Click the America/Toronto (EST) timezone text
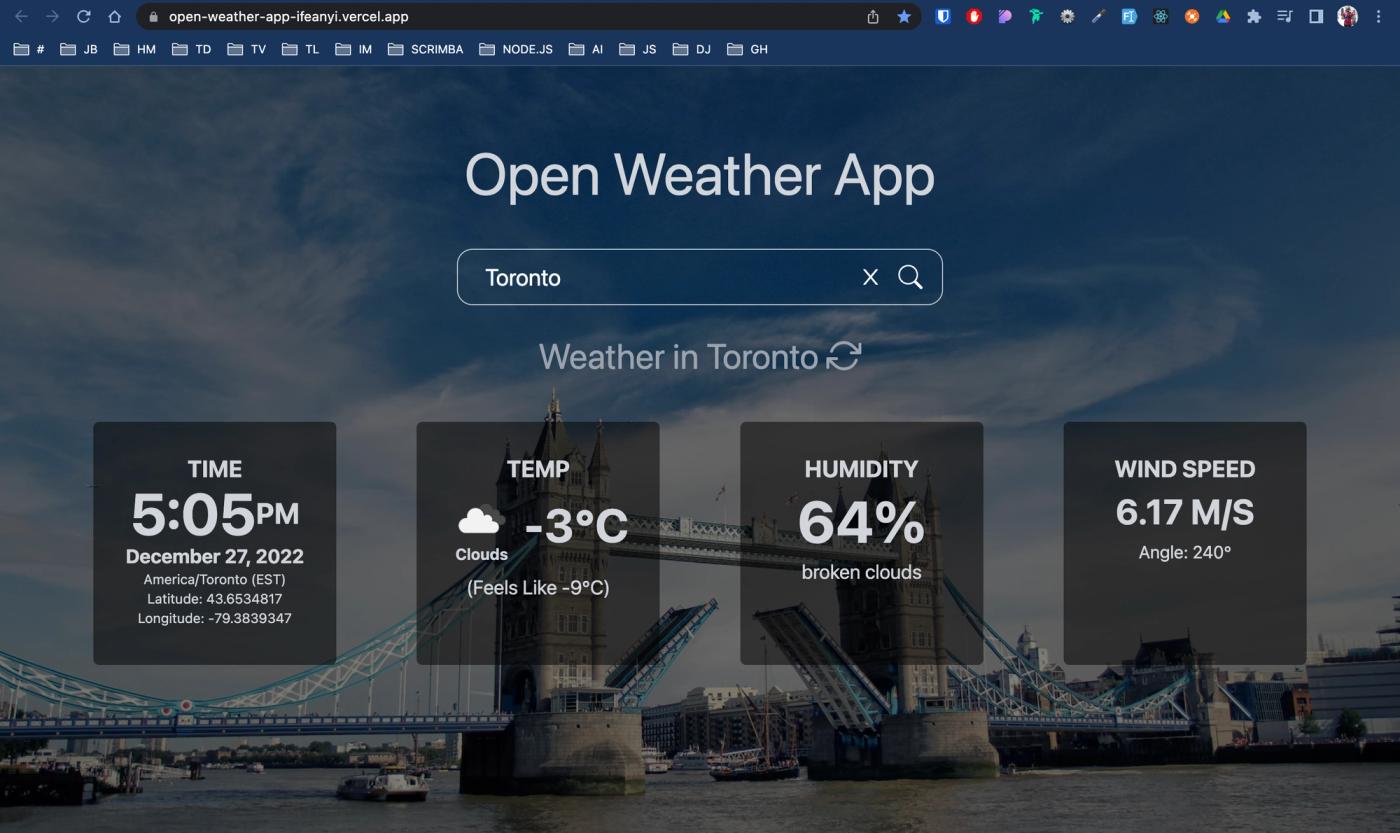The width and height of the screenshot is (1400, 833). click(215, 580)
